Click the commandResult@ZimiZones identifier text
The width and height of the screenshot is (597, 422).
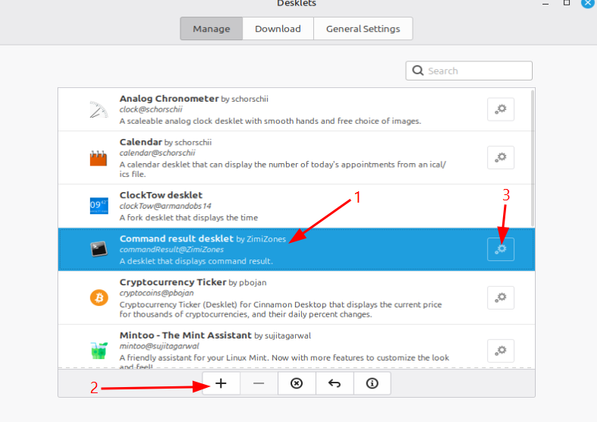[x=172, y=250]
